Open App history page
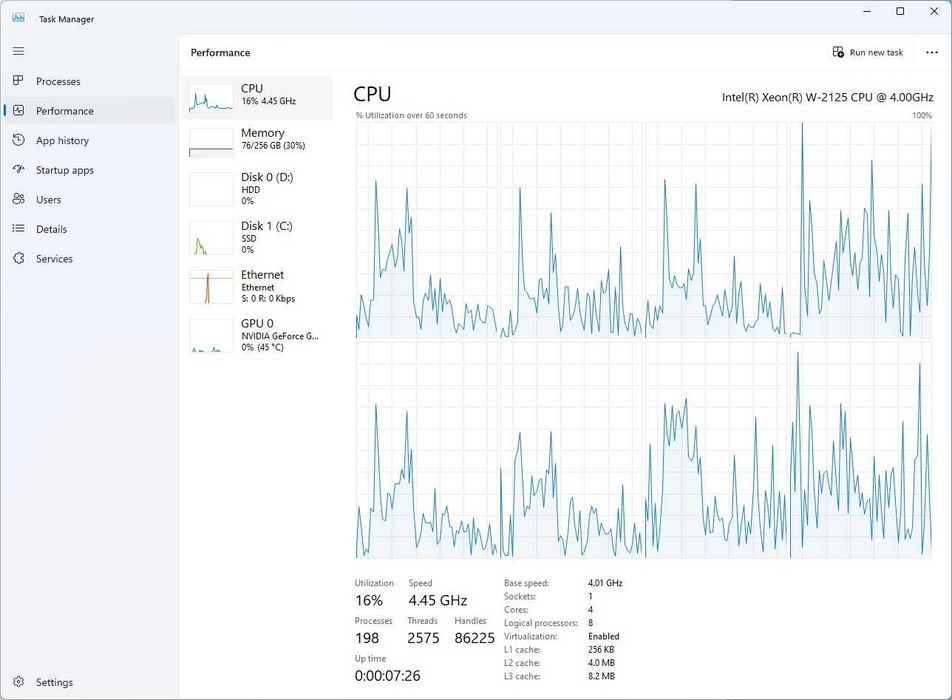The image size is (952, 700). coord(90,140)
